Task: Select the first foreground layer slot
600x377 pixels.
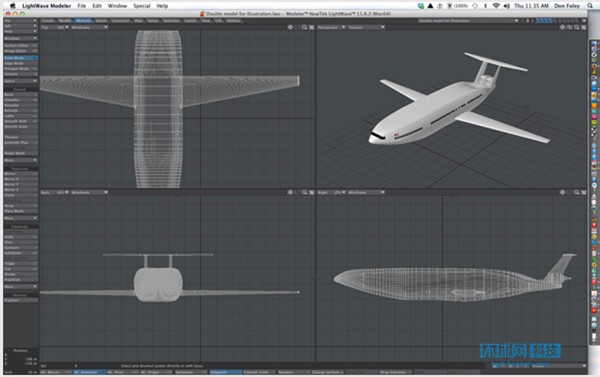Action: click(x=538, y=21)
